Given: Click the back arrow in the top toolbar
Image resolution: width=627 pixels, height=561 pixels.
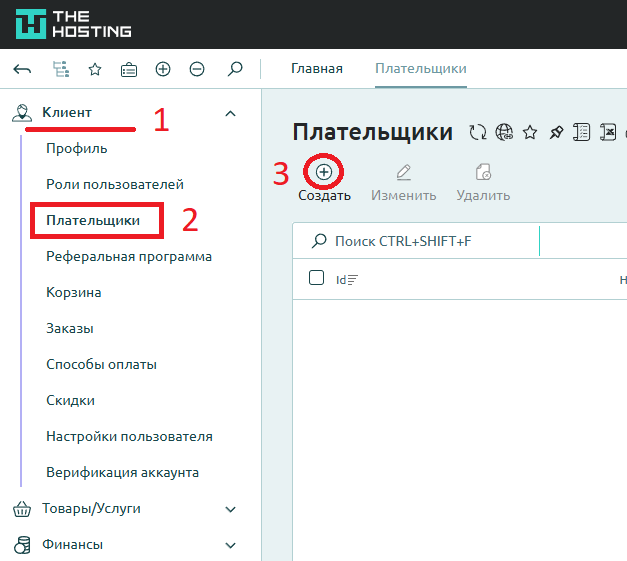Looking at the screenshot, I should (x=22, y=69).
